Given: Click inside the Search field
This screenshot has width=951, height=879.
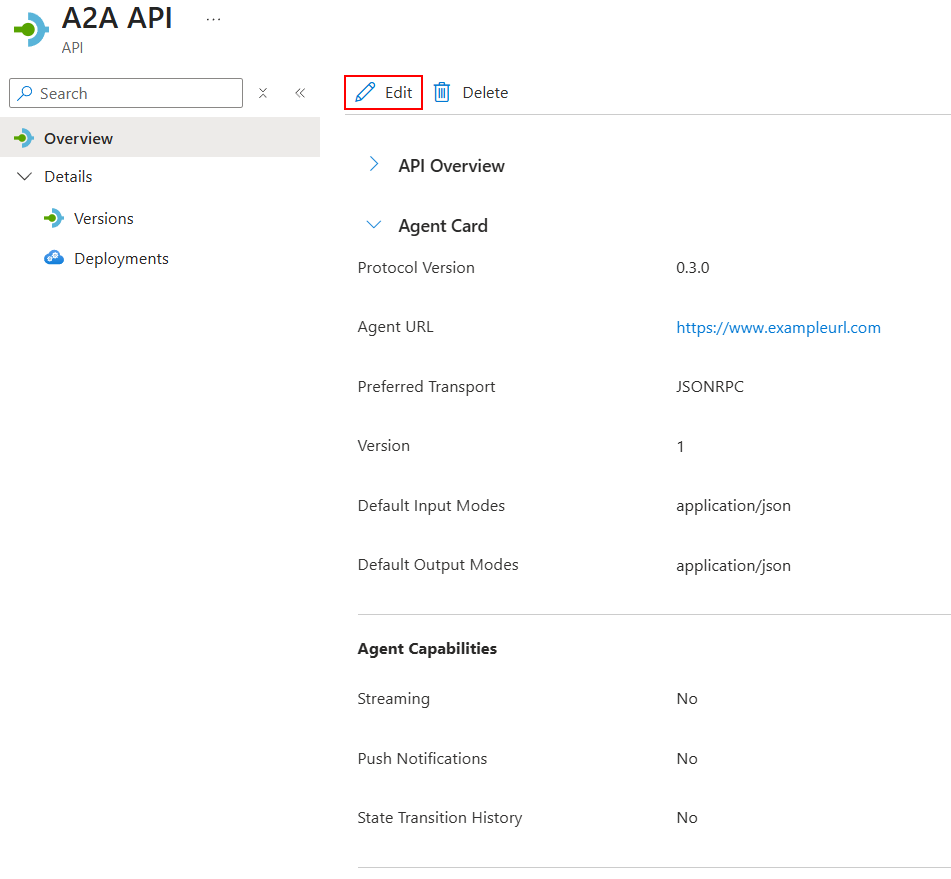Looking at the screenshot, I should click(130, 93).
